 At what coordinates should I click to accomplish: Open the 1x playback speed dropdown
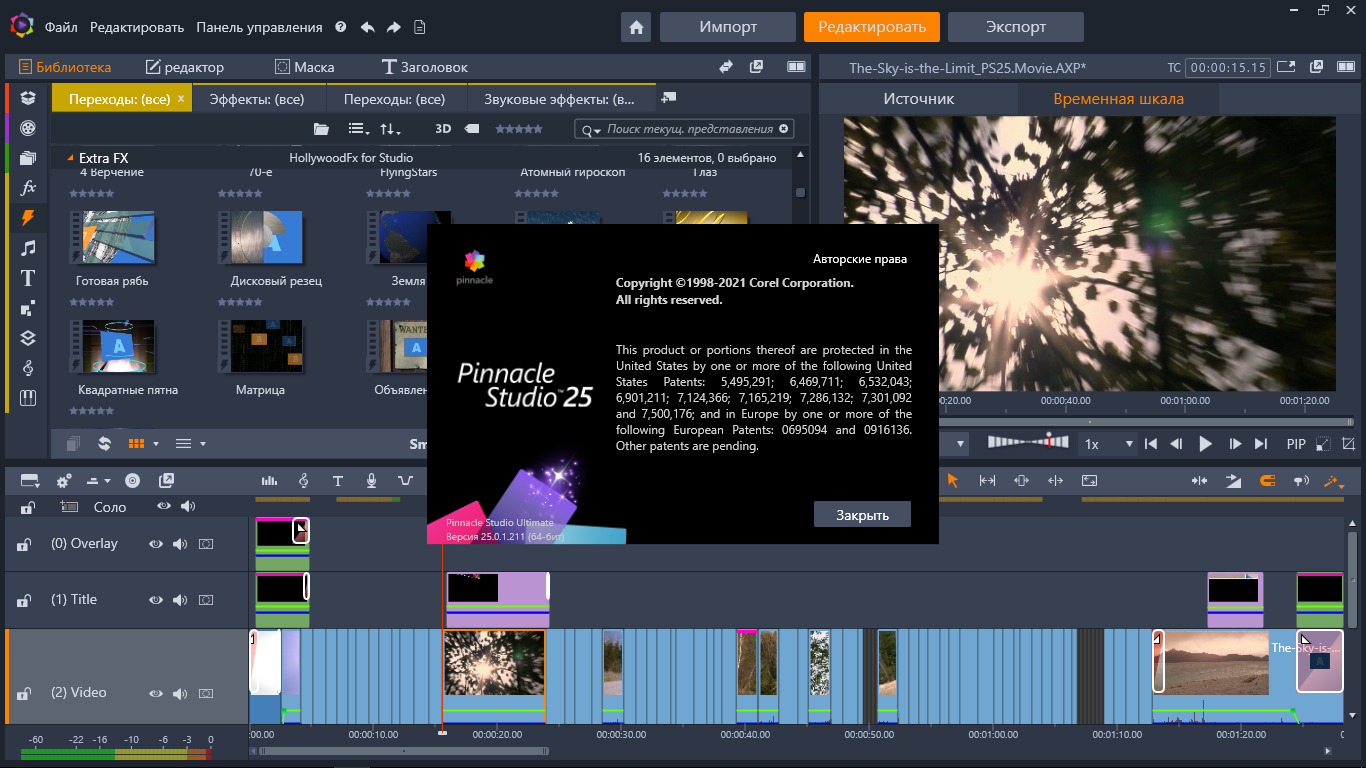coord(1109,444)
